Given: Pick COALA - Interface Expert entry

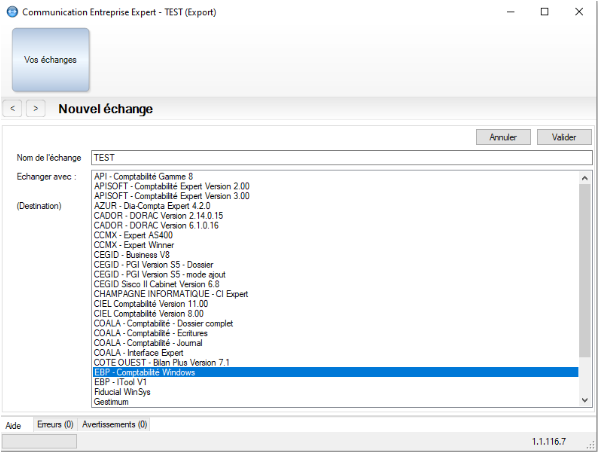Looking at the screenshot, I should [x=335, y=353].
